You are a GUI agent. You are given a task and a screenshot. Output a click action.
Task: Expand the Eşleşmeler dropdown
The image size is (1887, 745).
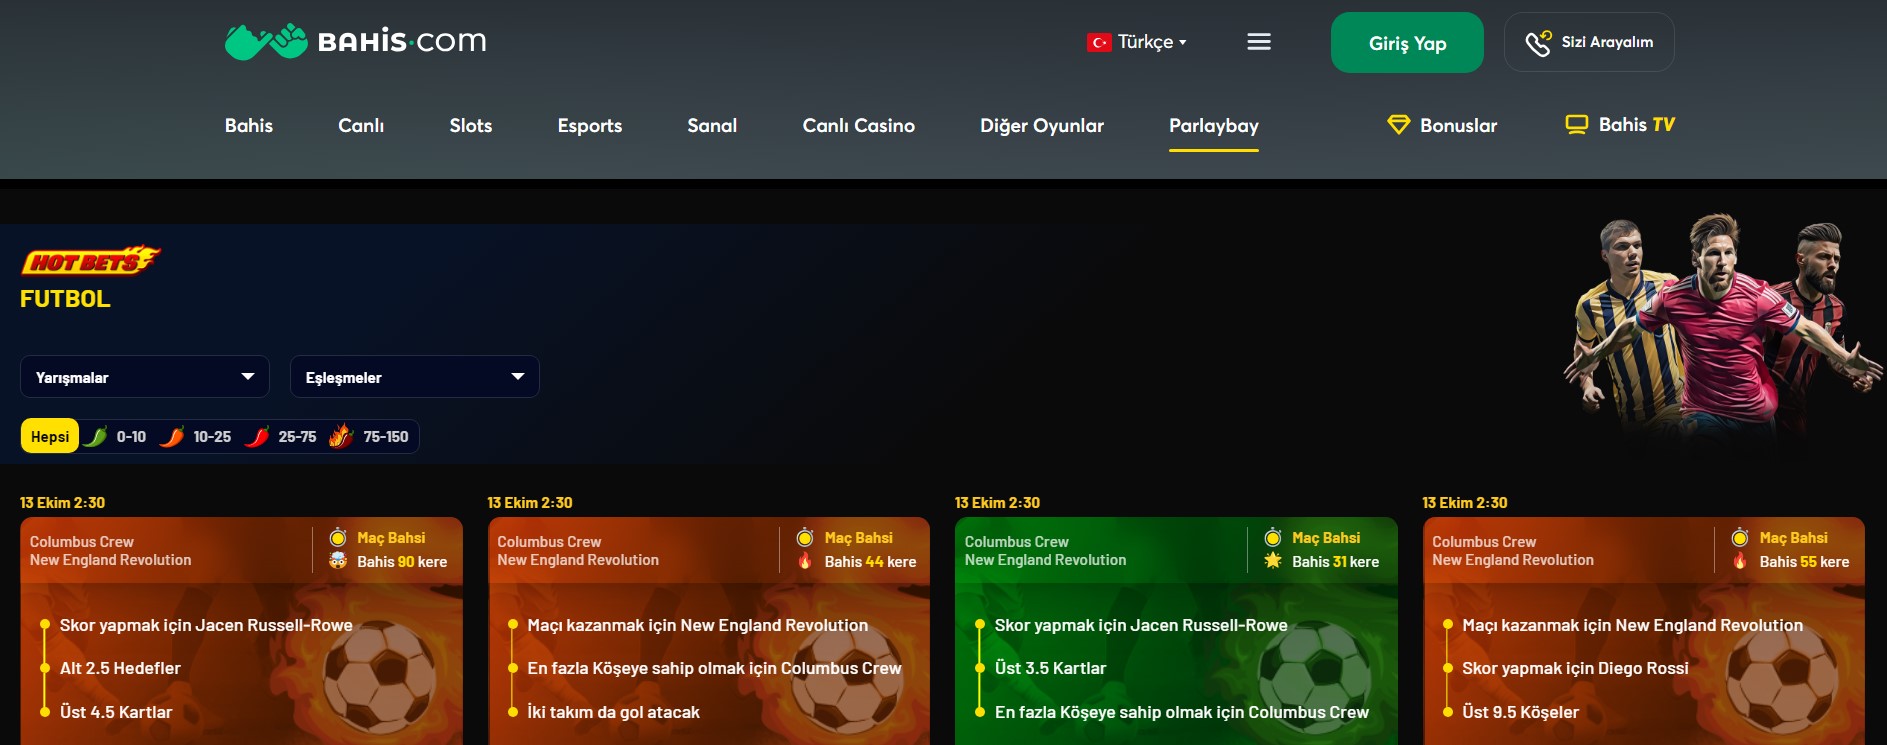415,377
